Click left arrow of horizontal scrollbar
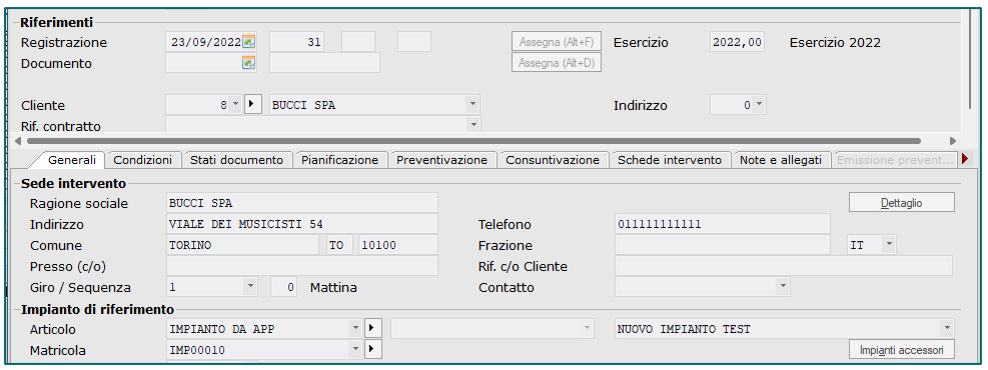The width and height of the screenshot is (988, 370). pos(18,141)
